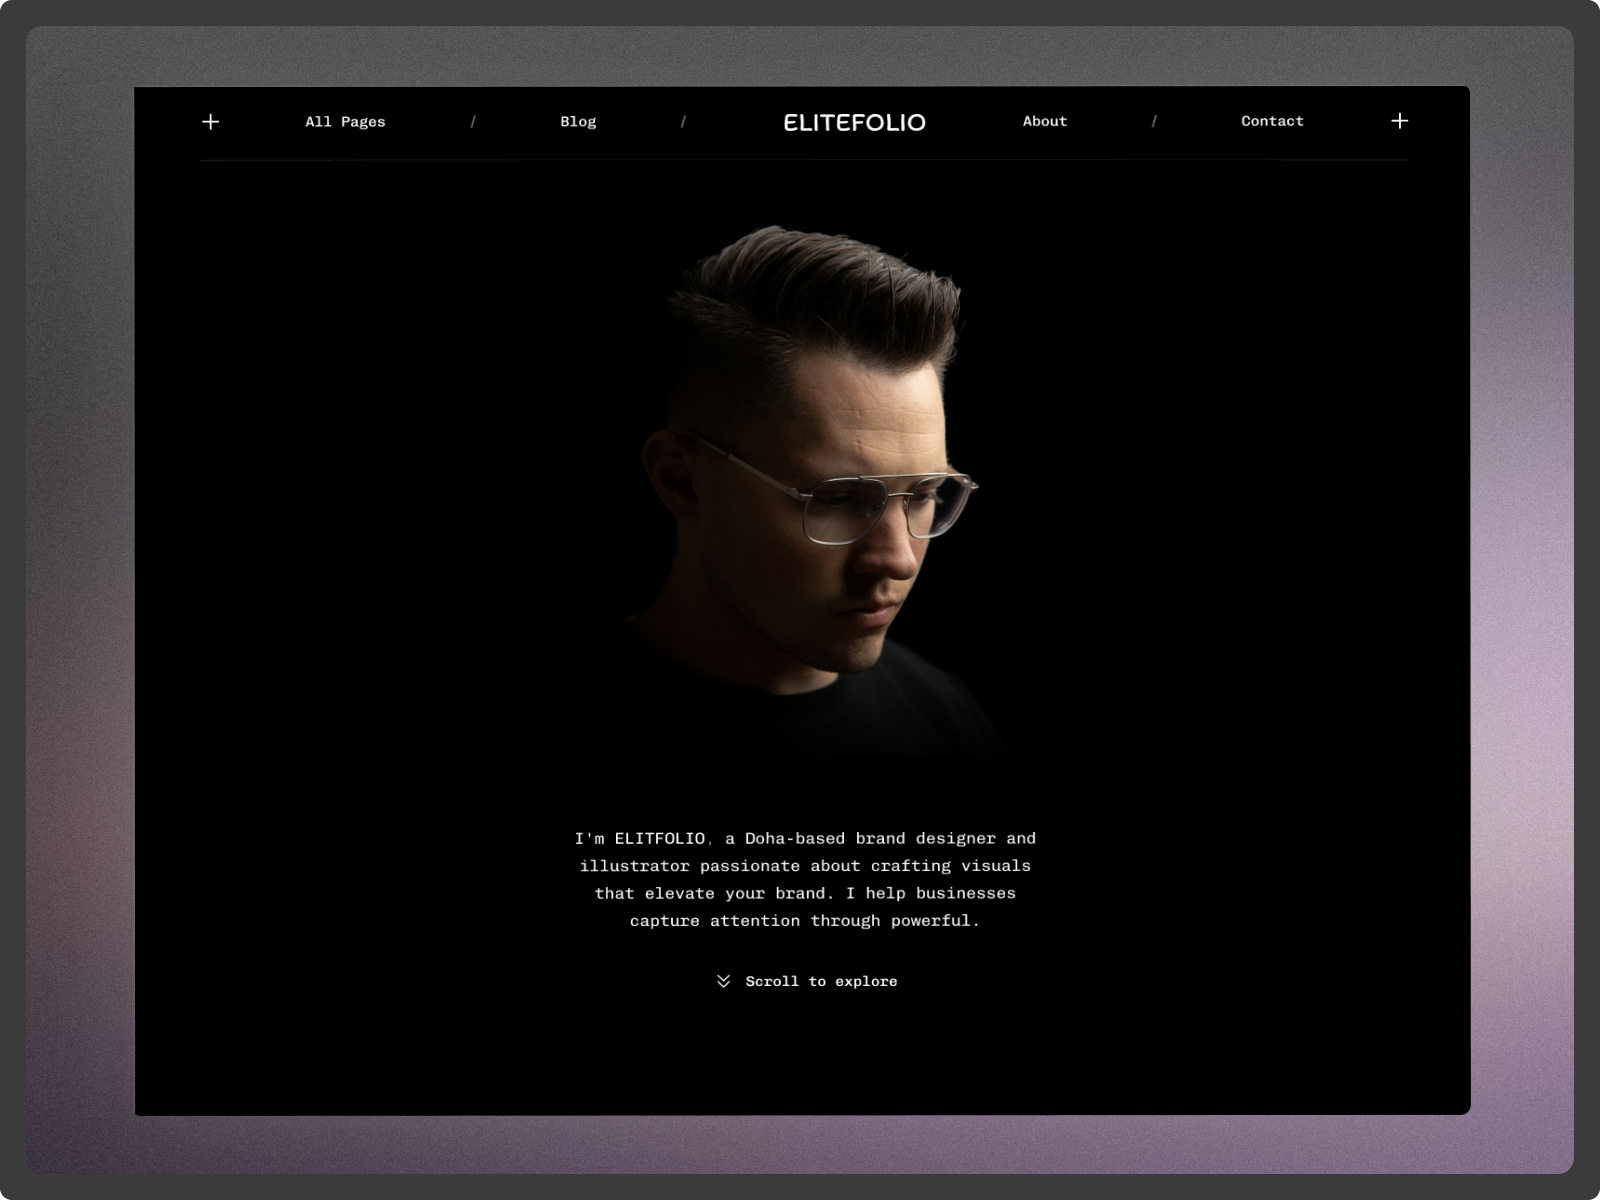Click the Scroll to explore link
Image resolution: width=1600 pixels, height=1200 pixels.
point(820,981)
